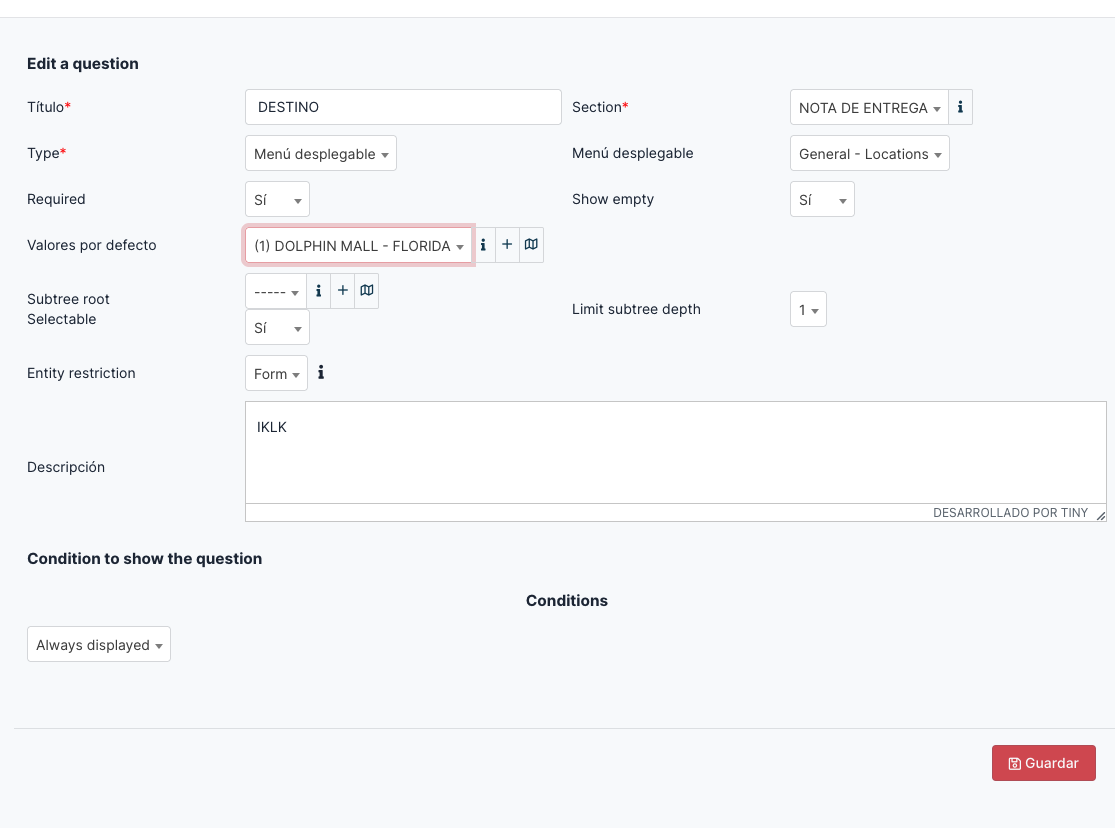Open the Section dropdown labeled NOTA DE ENTREGA

(x=868, y=107)
